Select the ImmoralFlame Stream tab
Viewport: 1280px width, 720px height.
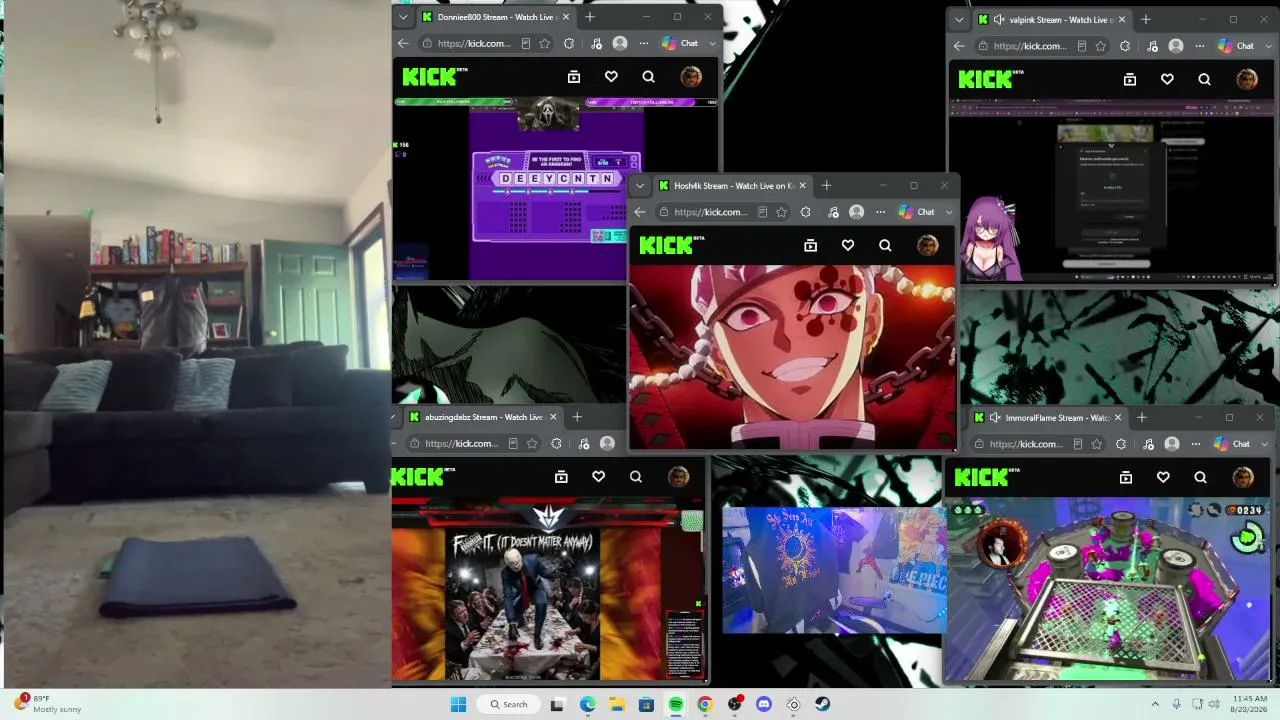point(1049,418)
